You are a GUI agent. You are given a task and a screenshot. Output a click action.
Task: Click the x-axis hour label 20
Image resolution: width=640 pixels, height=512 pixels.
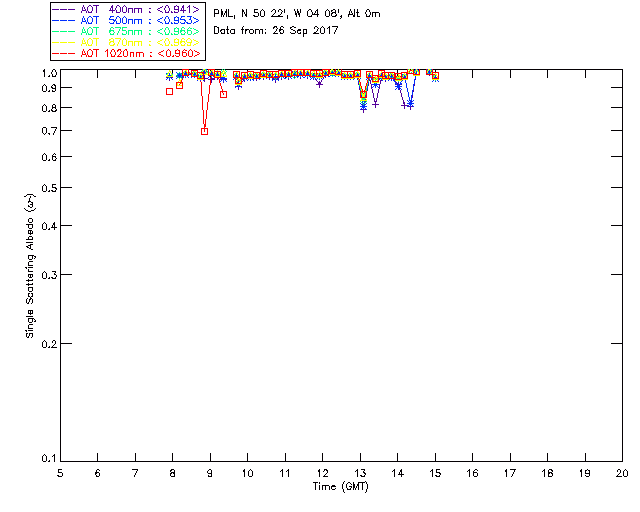tap(622, 473)
